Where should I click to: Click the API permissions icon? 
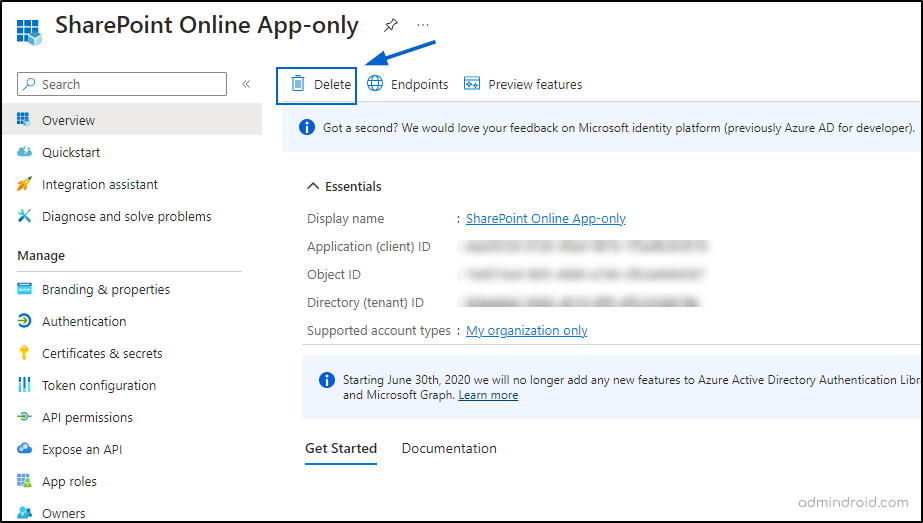[x=24, y=416]
